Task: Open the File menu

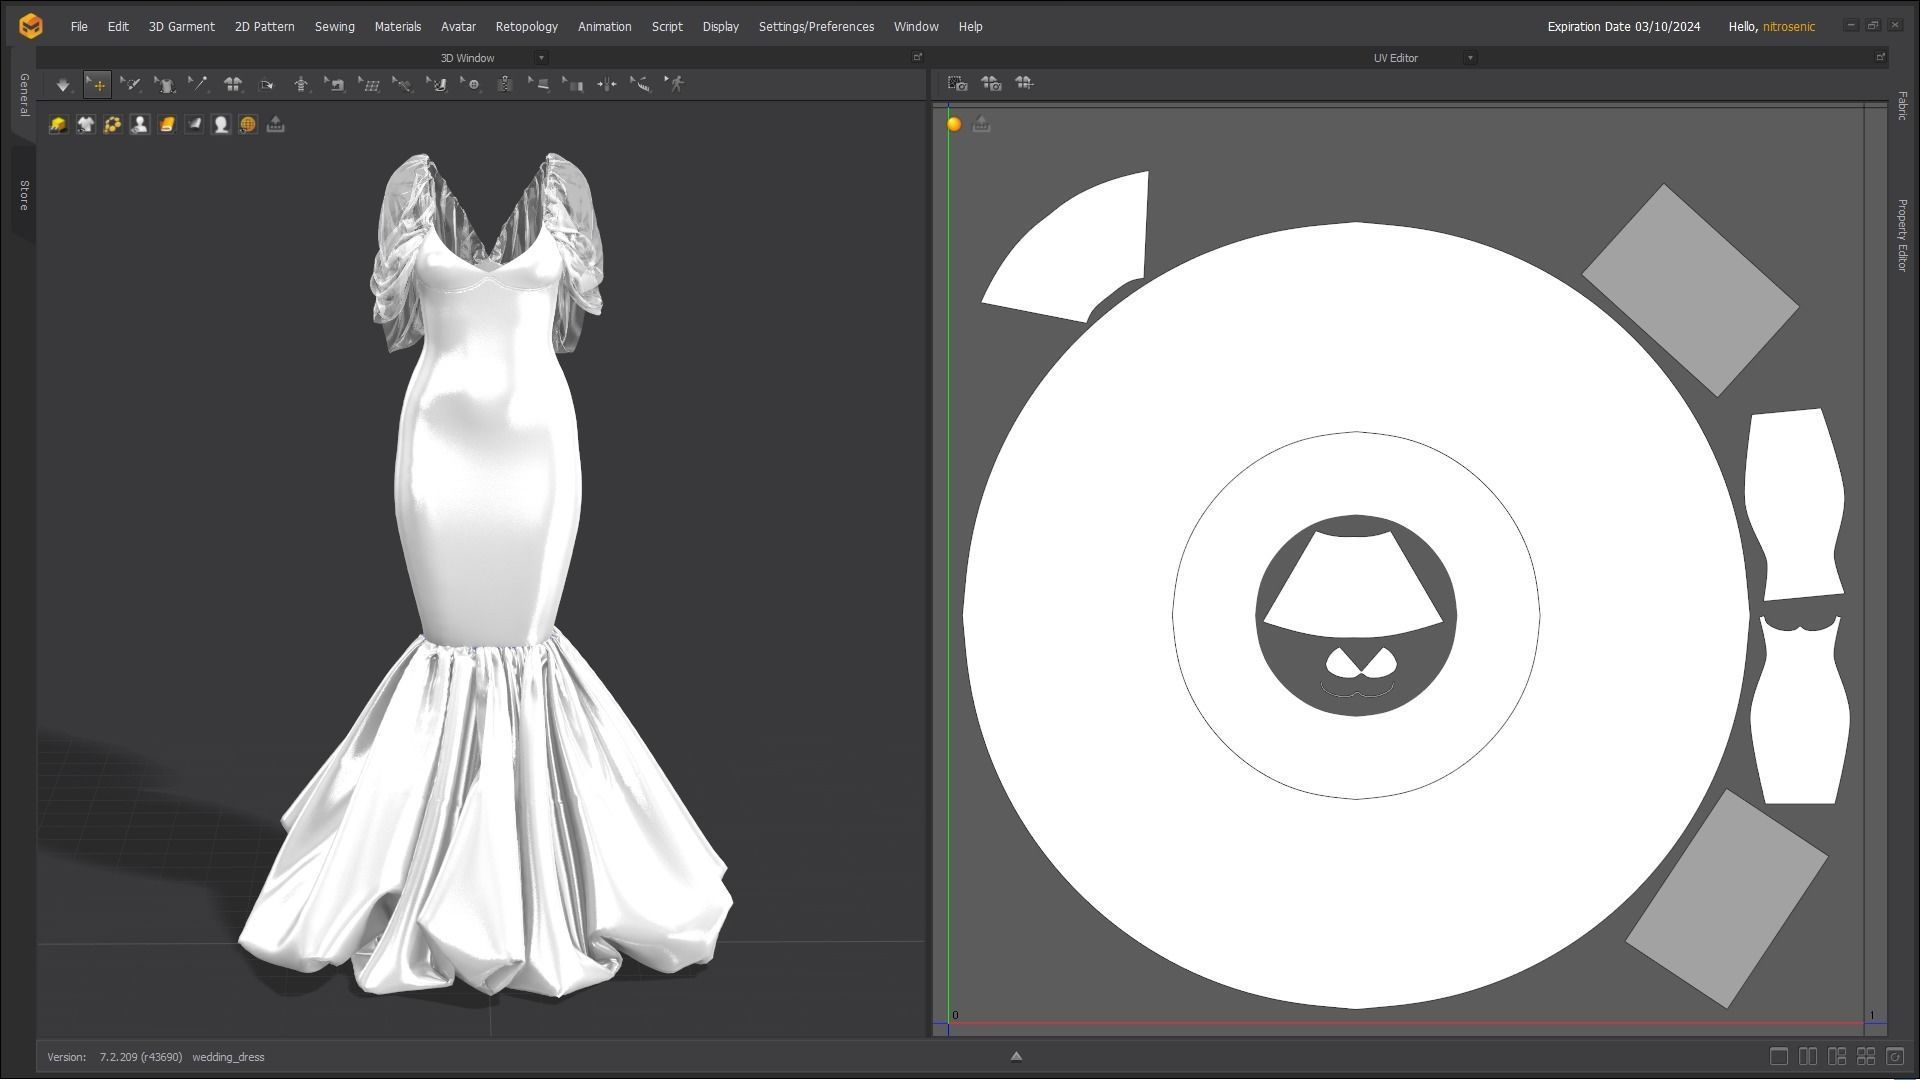Action: [x=79, y=27]
